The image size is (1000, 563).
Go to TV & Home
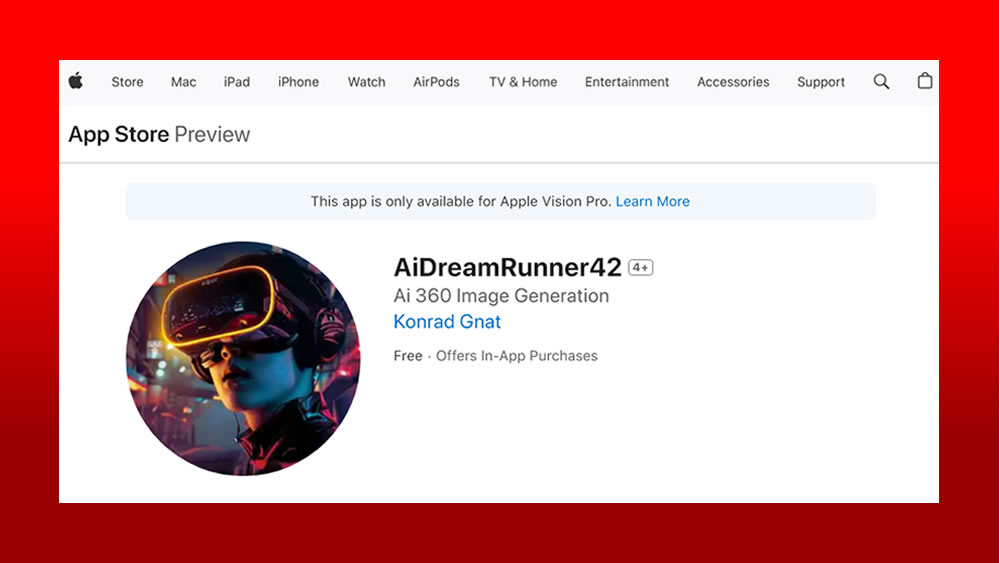[523, 82]
